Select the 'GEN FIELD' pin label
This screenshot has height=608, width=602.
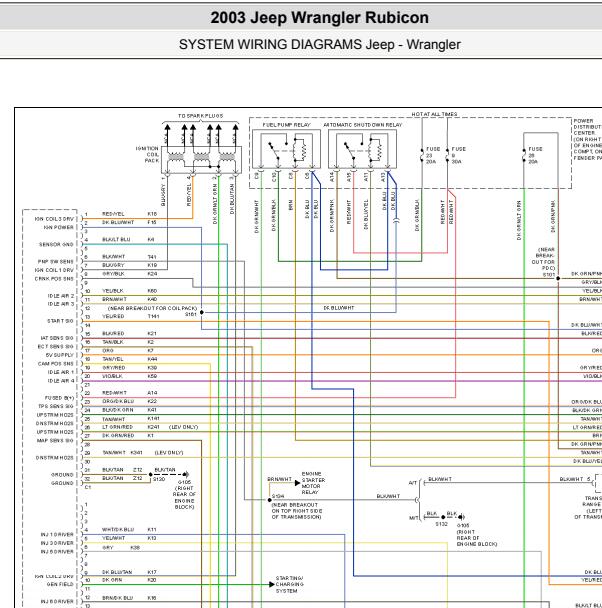60,584
